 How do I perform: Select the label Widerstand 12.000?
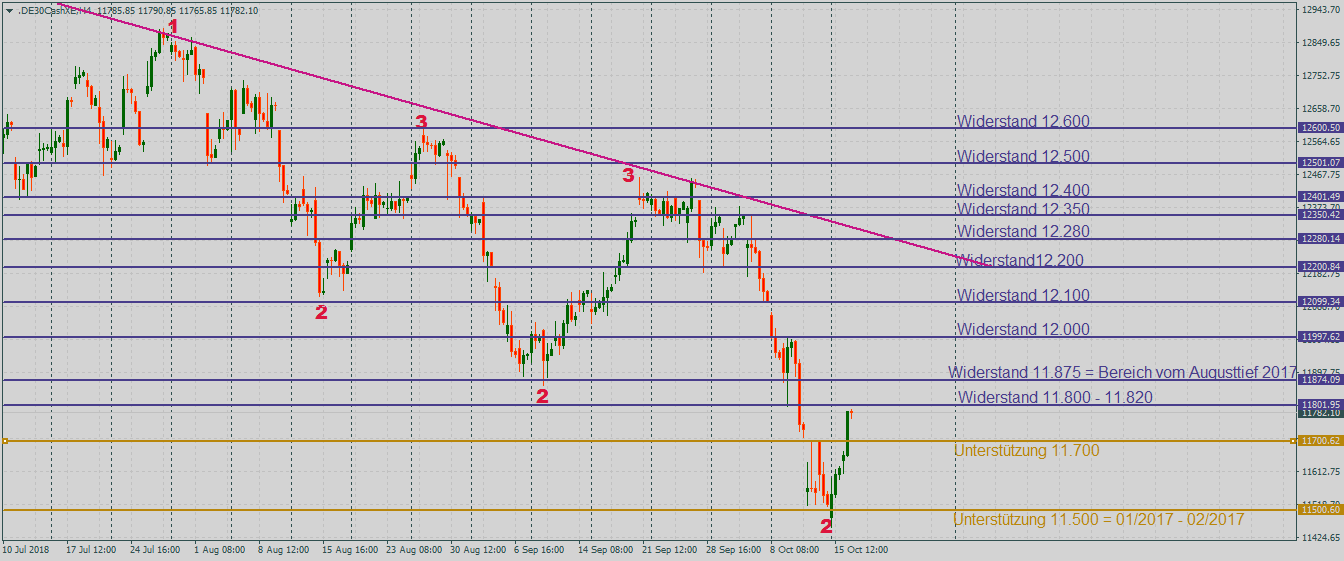[x=1023, y=330]
